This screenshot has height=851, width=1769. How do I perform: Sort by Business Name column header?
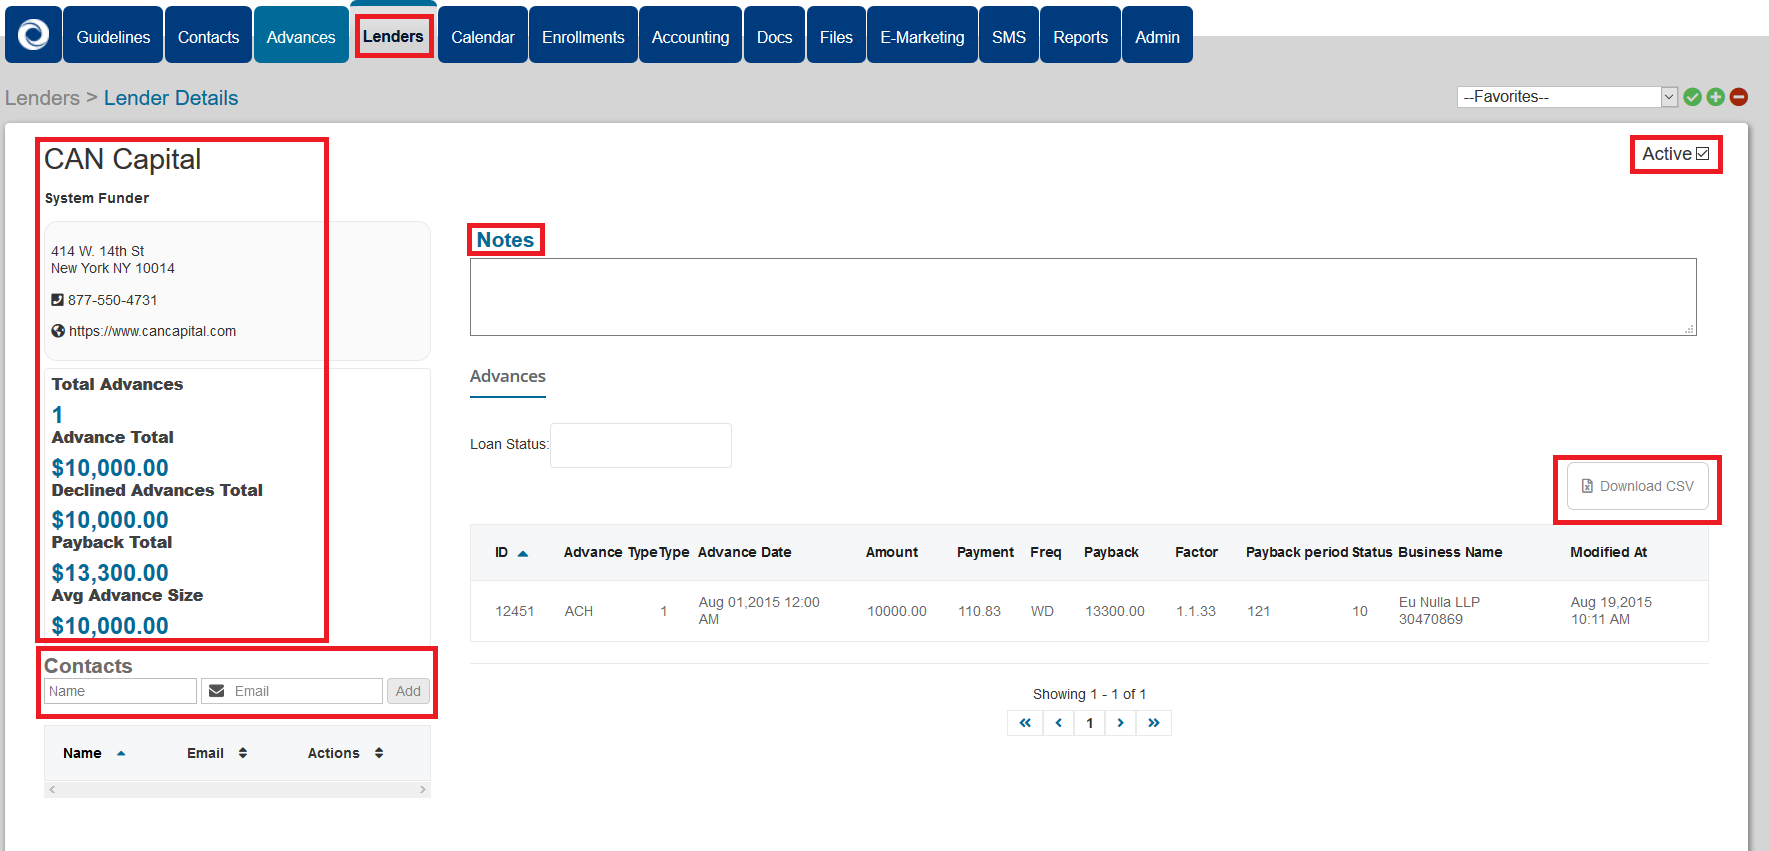[1450, 552]
